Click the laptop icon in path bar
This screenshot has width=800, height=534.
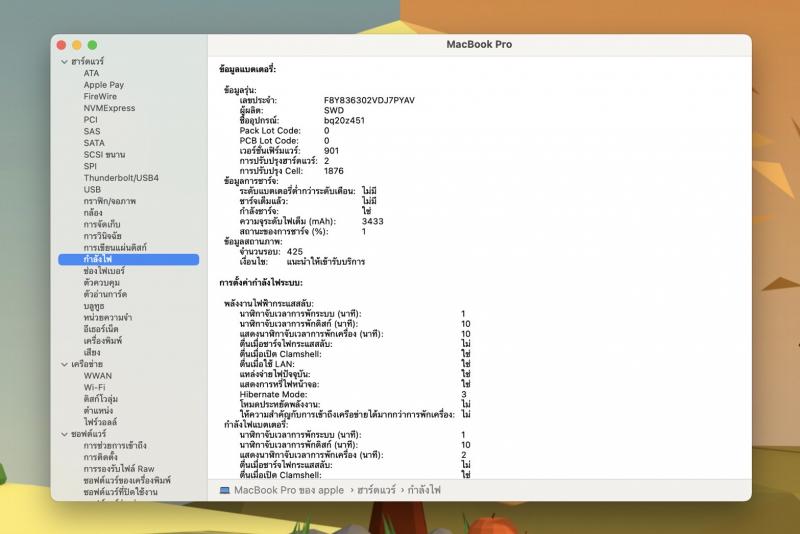tap(224, 490)
